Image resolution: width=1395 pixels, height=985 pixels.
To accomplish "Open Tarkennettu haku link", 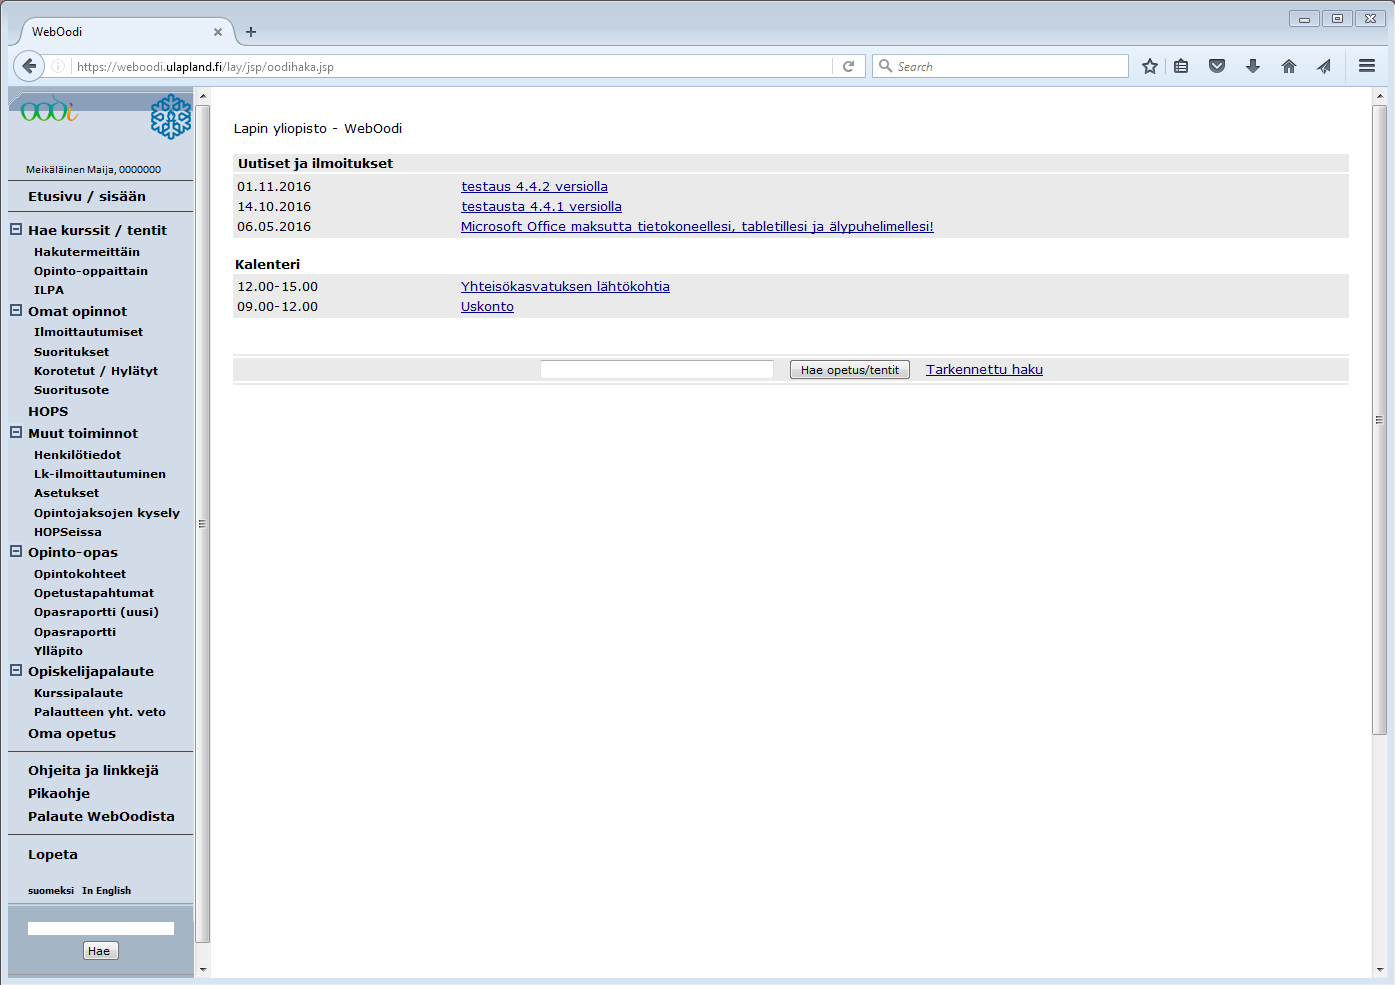I will click(984, 370).
